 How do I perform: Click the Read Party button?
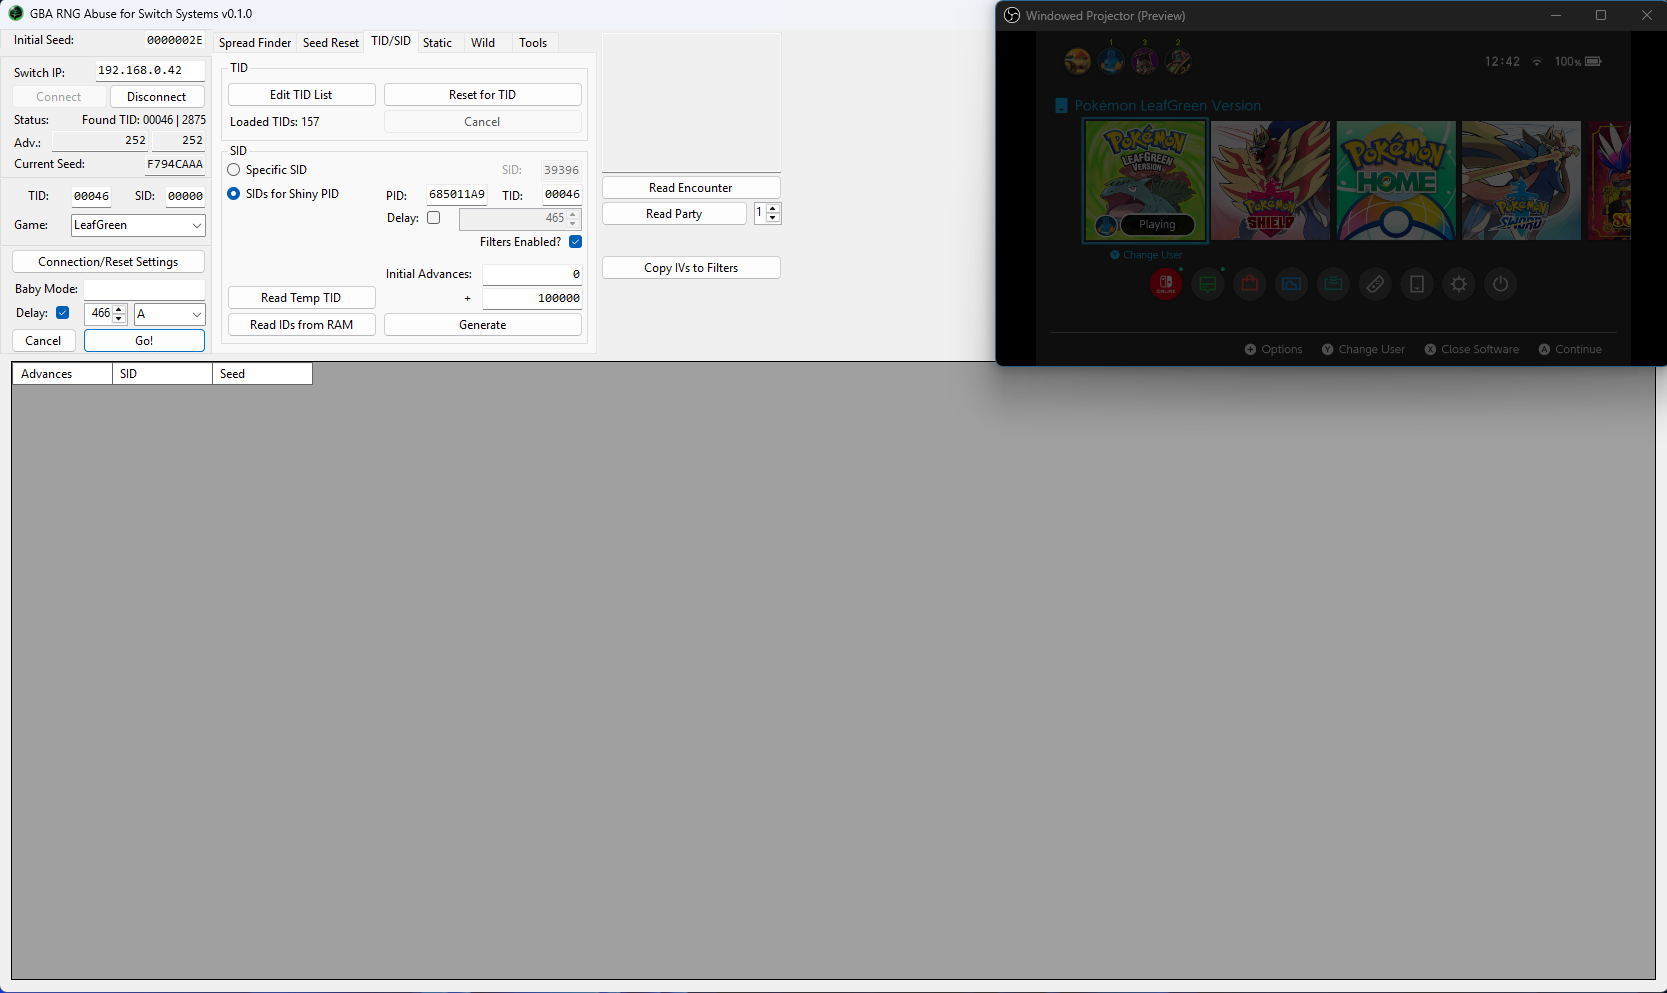point(674,214)
